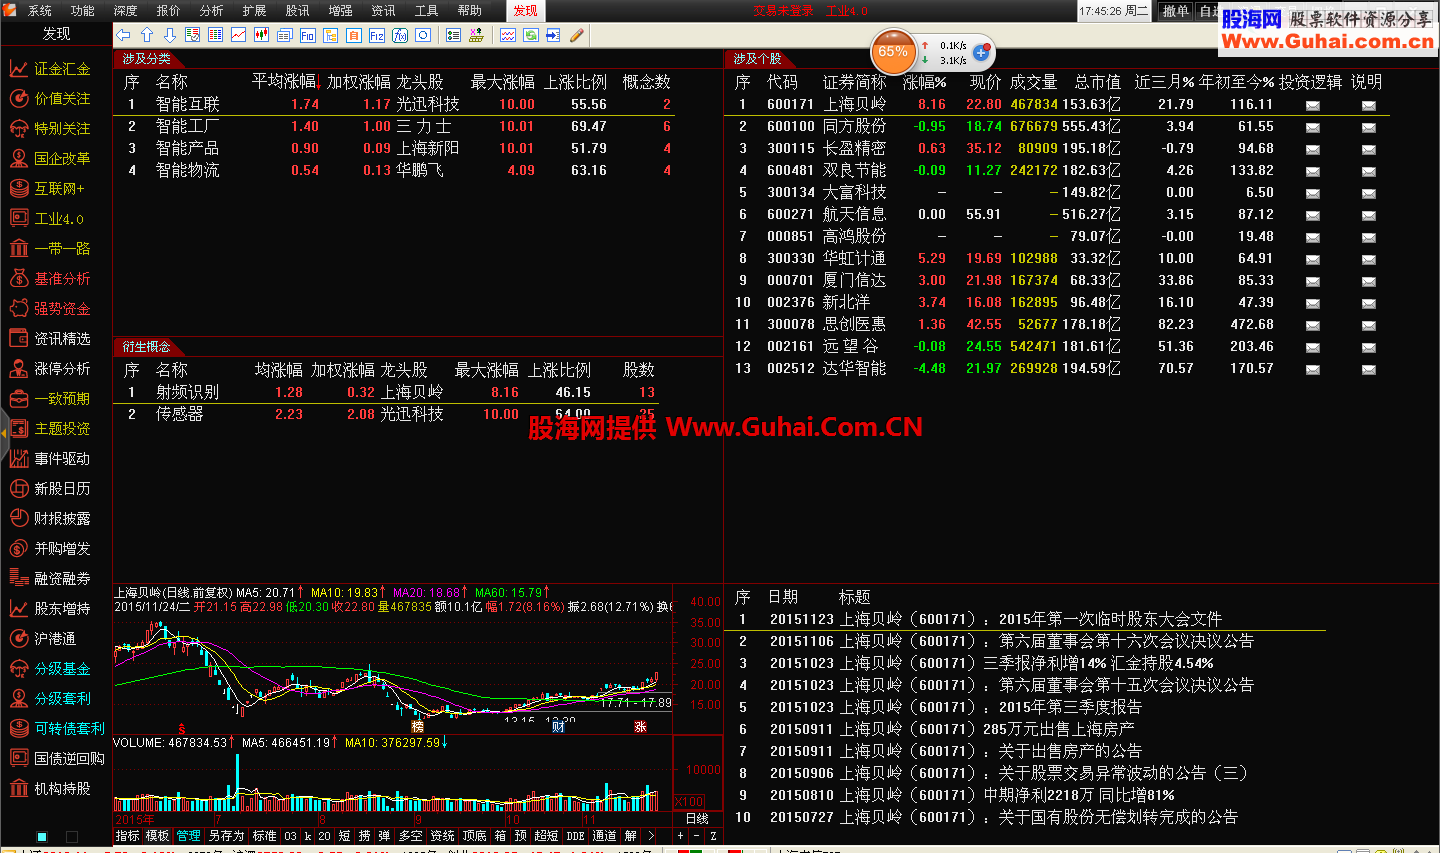Select the 通道 indicator tab

[604, 836]
